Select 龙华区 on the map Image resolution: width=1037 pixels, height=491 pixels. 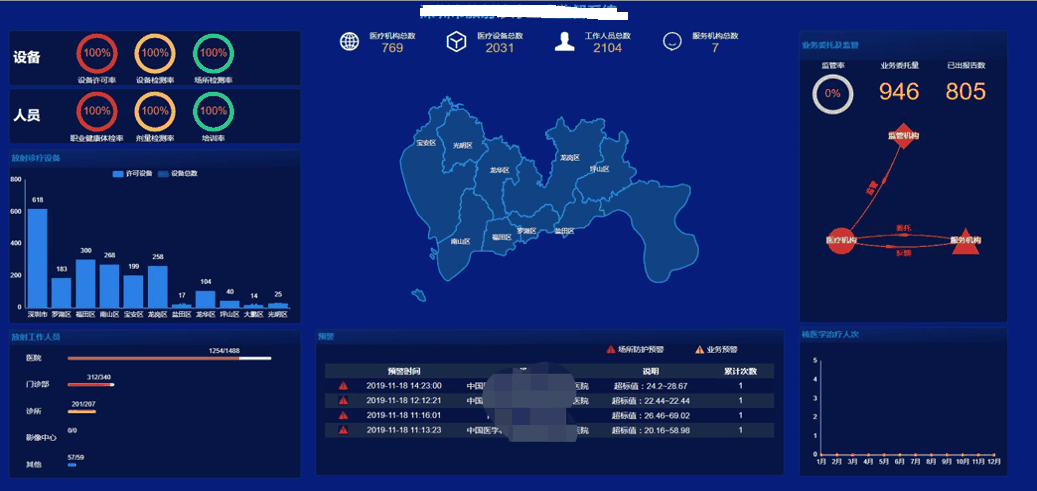499,170
